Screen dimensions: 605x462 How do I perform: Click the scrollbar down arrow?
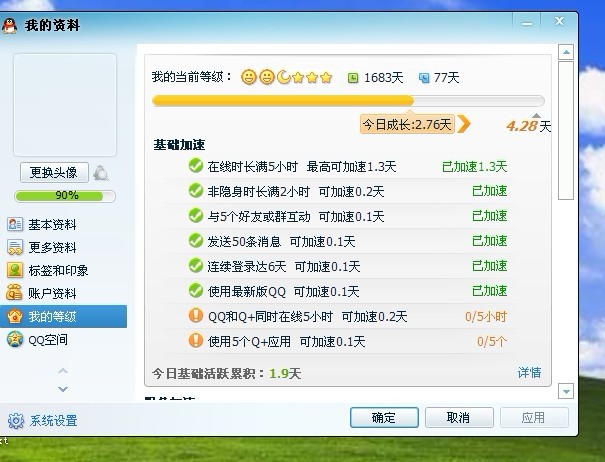[x=566, y=391]
